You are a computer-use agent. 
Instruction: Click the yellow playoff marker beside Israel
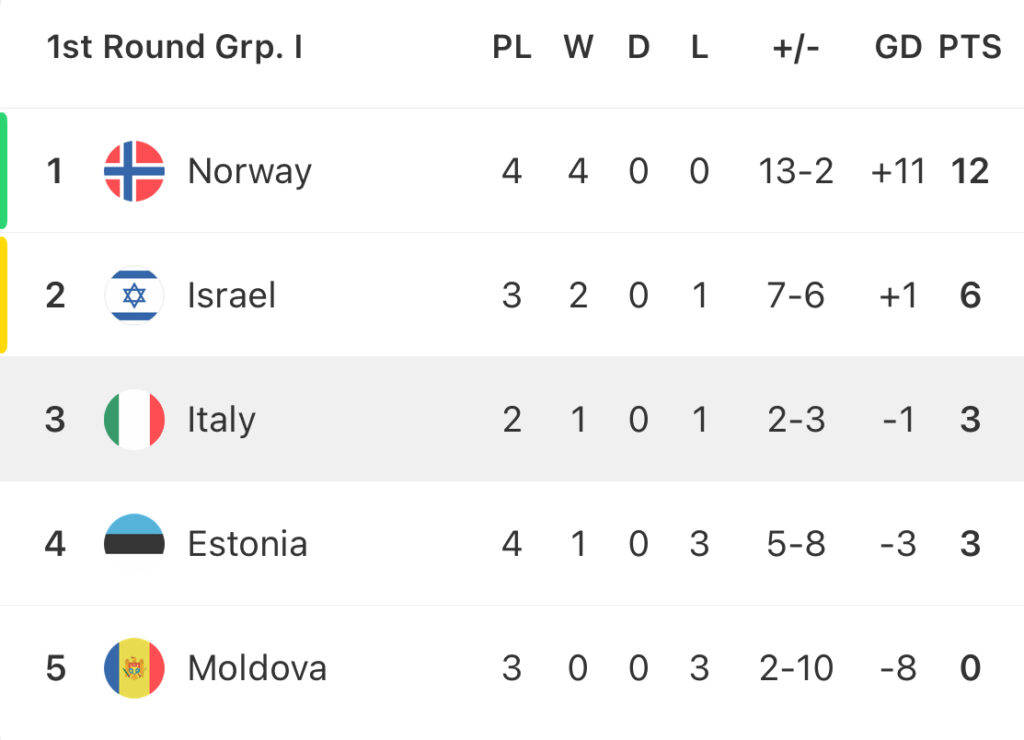point(3,295)
